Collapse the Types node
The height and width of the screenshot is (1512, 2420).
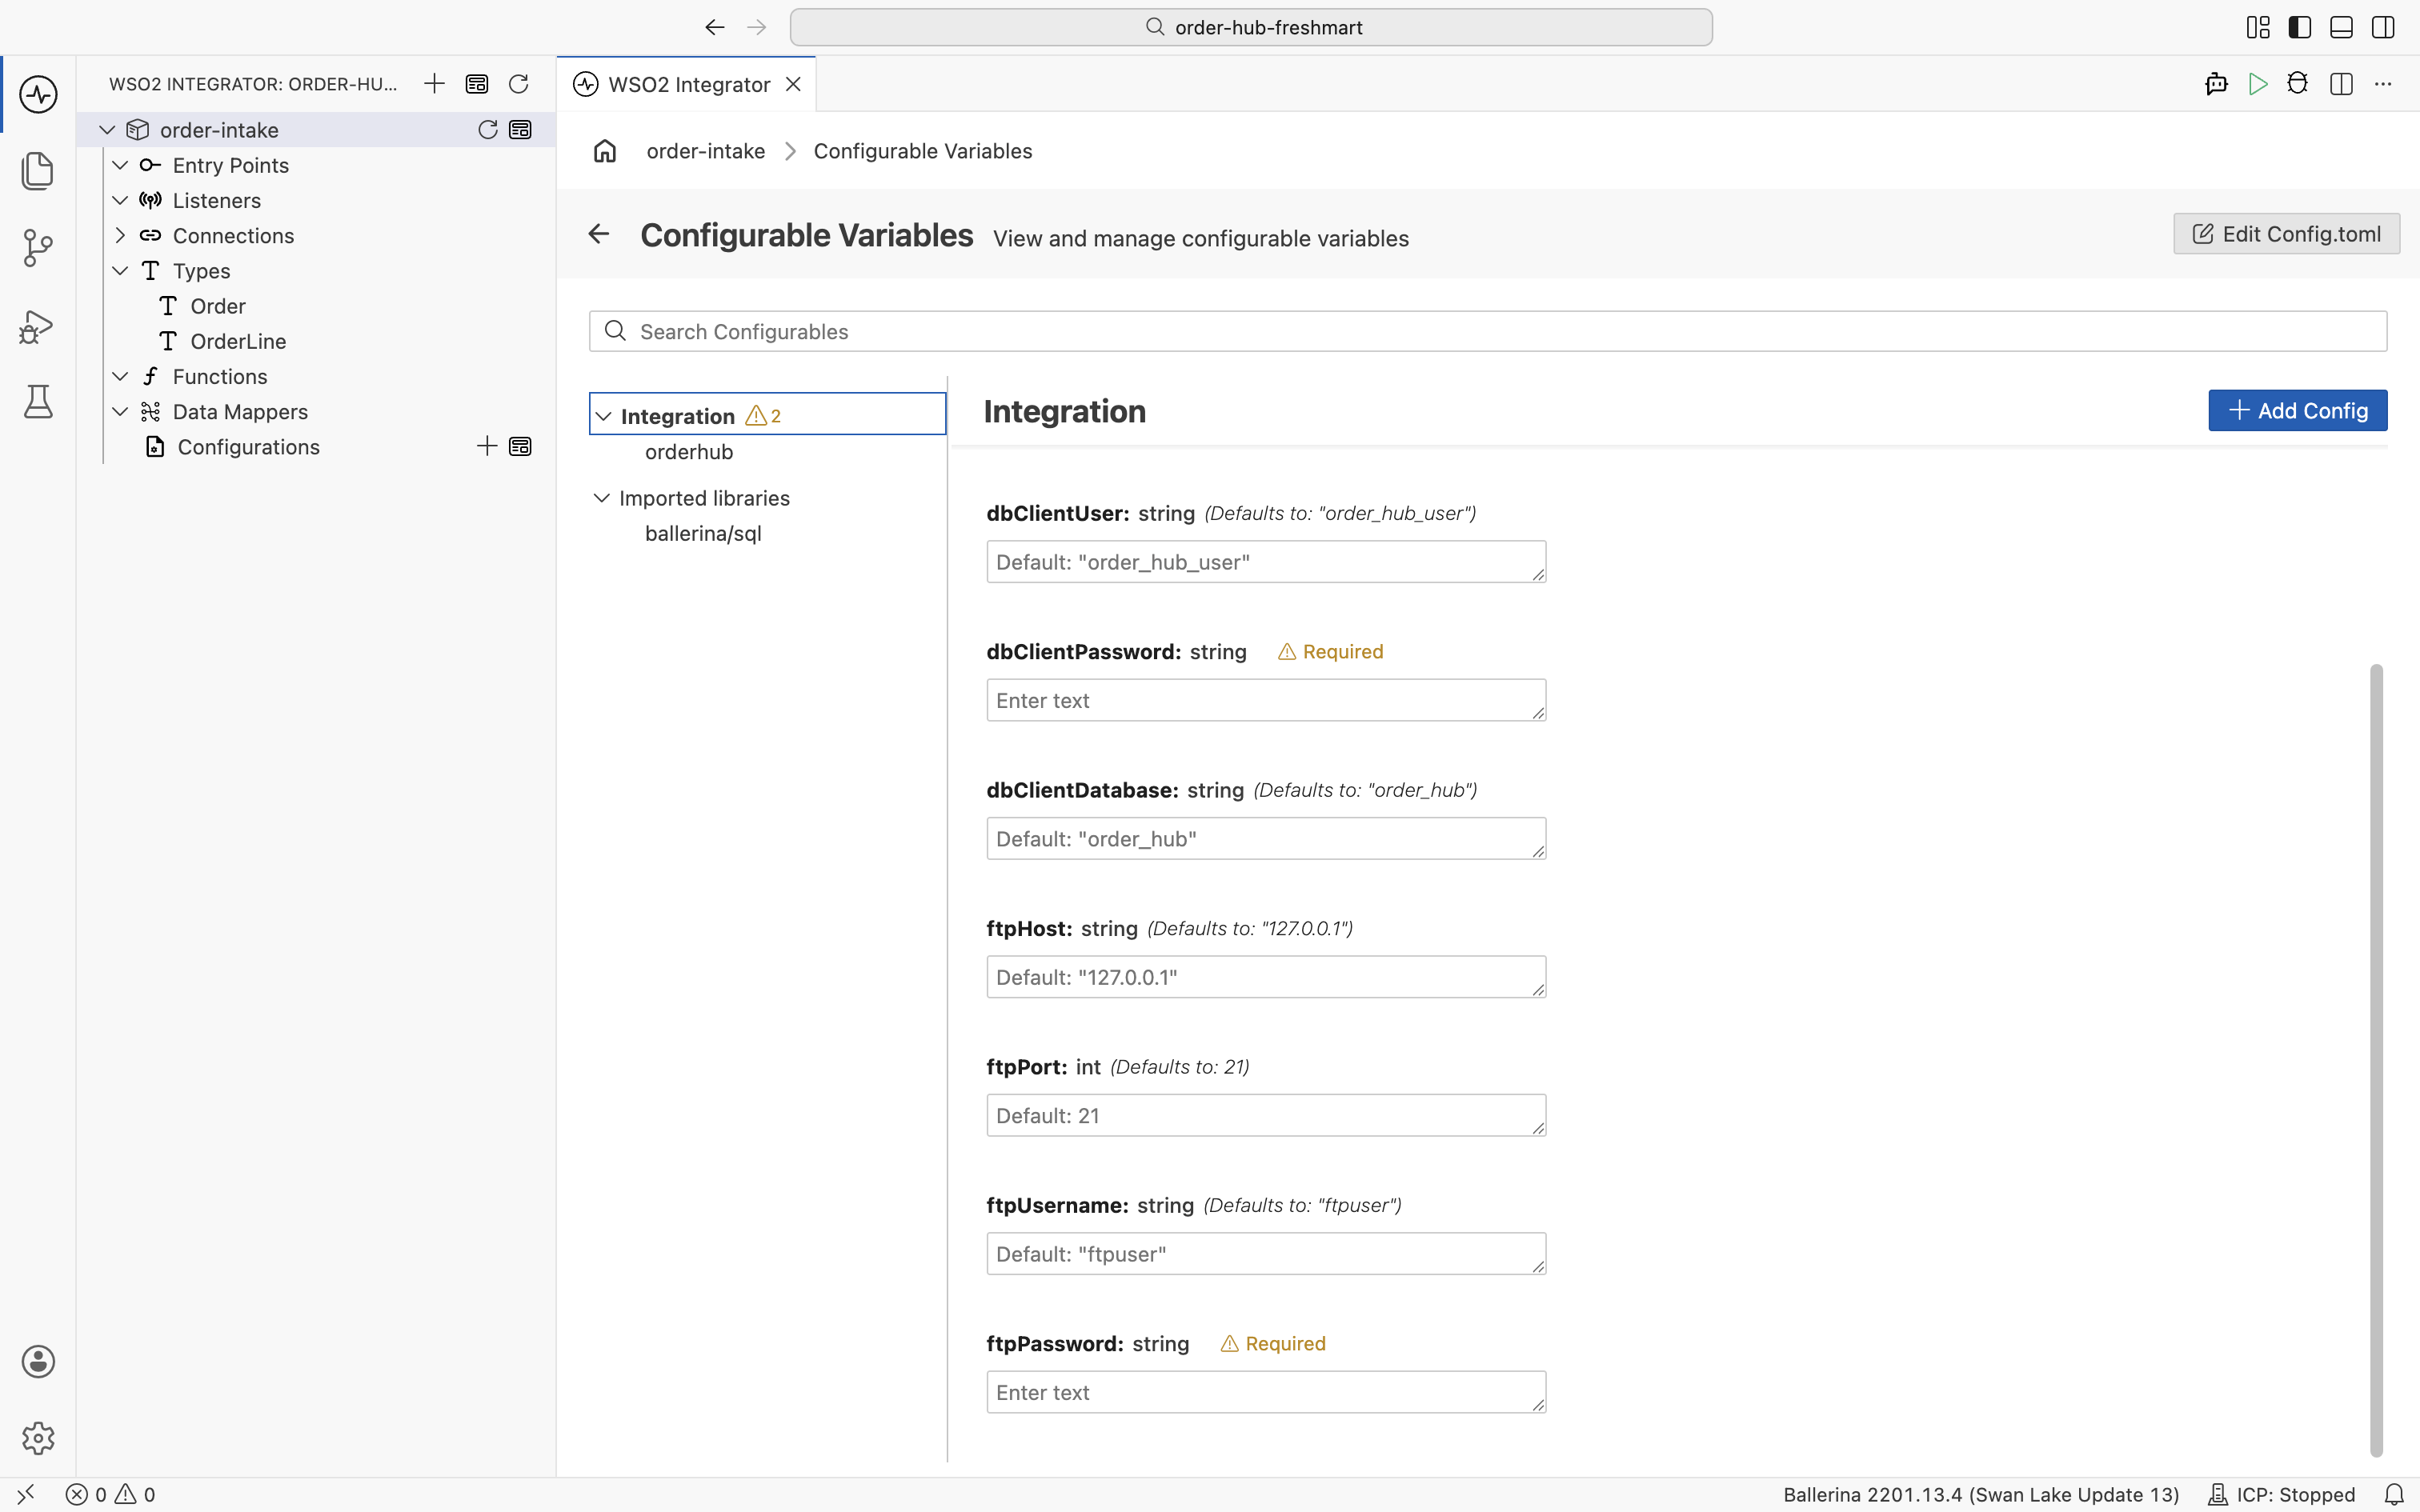pos(120,270)
